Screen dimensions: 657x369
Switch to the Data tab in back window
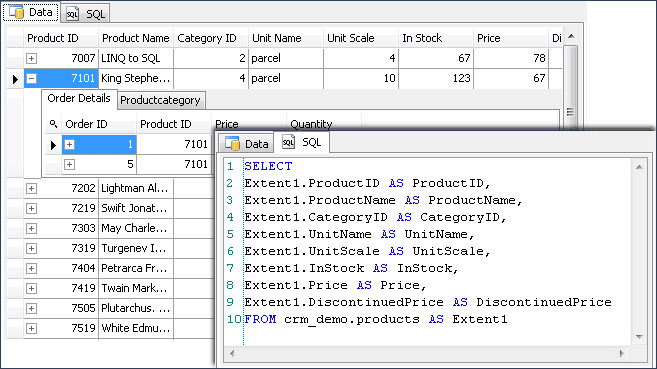coord(31,12)
